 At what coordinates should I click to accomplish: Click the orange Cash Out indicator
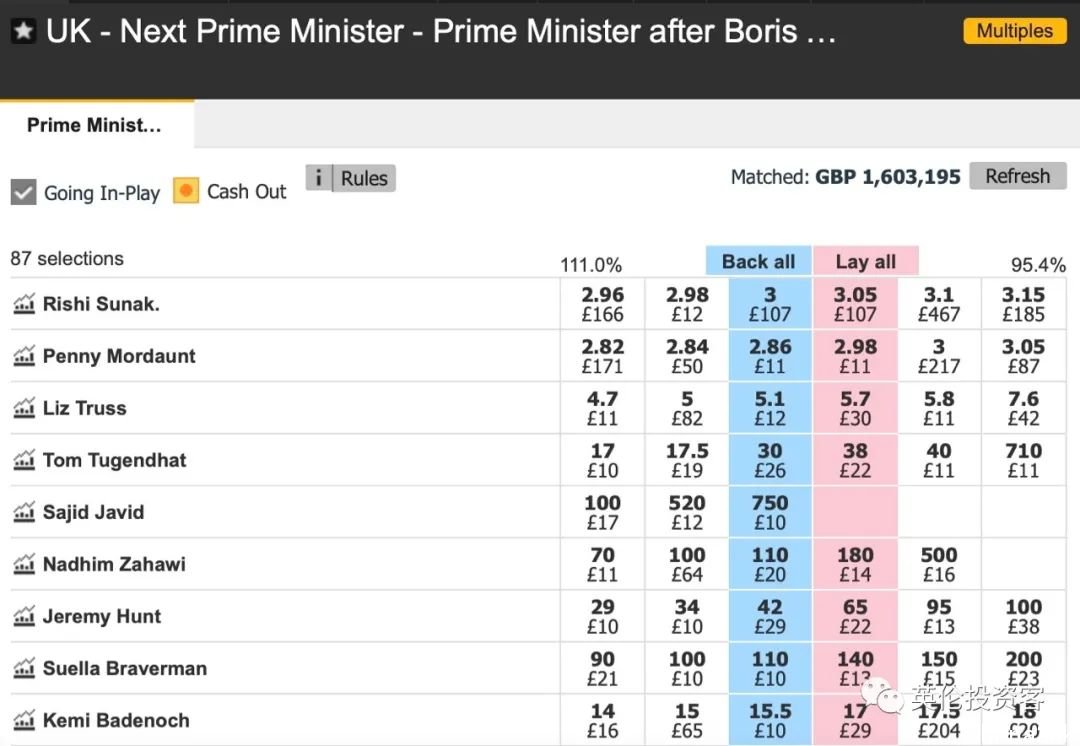click(x=186, y=191)
